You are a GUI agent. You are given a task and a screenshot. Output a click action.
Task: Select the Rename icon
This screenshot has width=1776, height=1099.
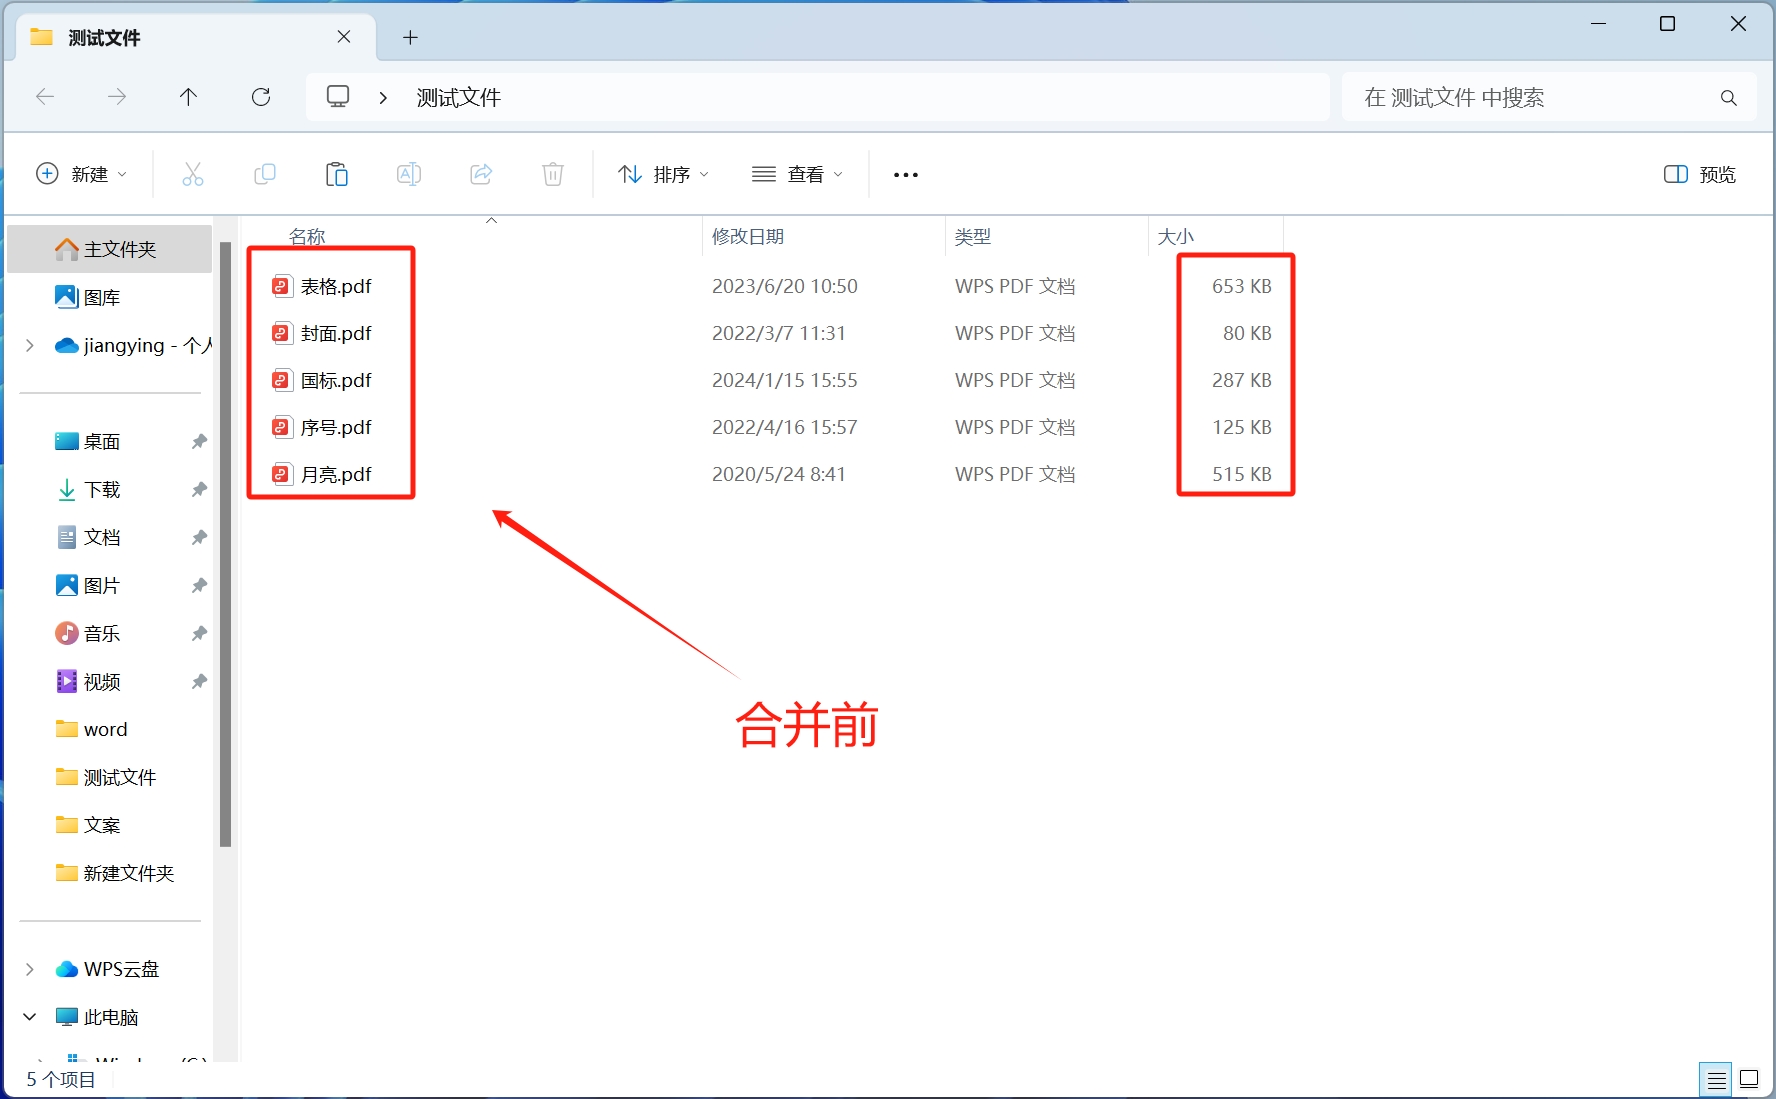pyautogui.click(x=409, y=174)
